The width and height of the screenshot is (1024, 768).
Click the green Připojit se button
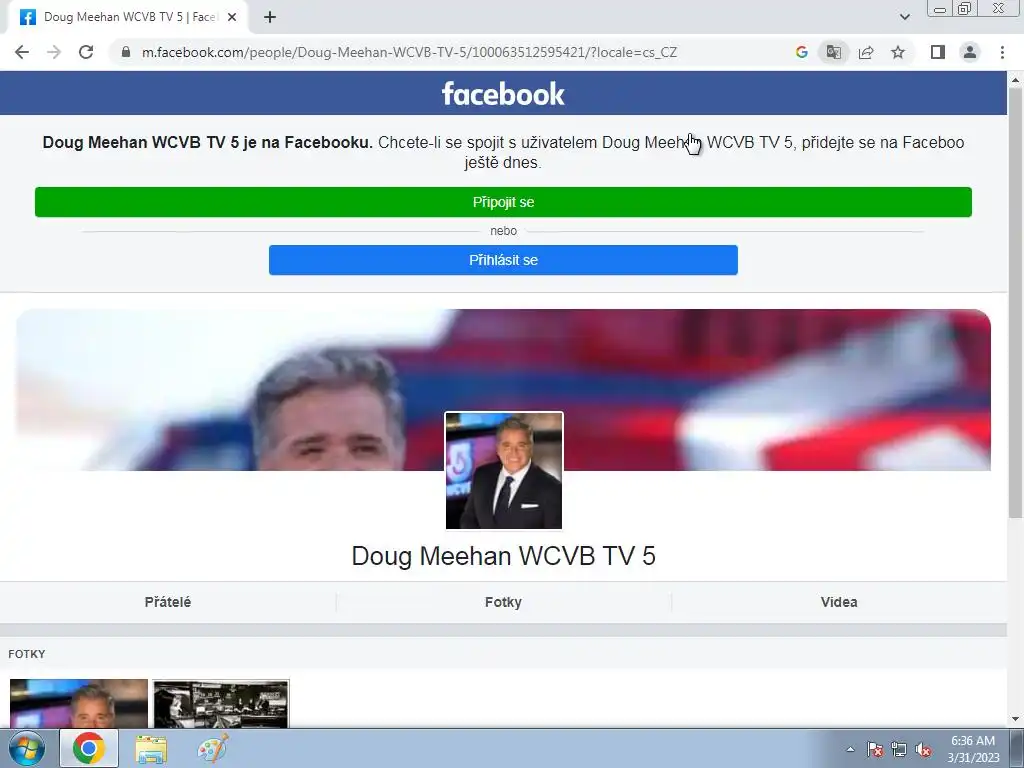pyautogui.click(x=503, y=202)
